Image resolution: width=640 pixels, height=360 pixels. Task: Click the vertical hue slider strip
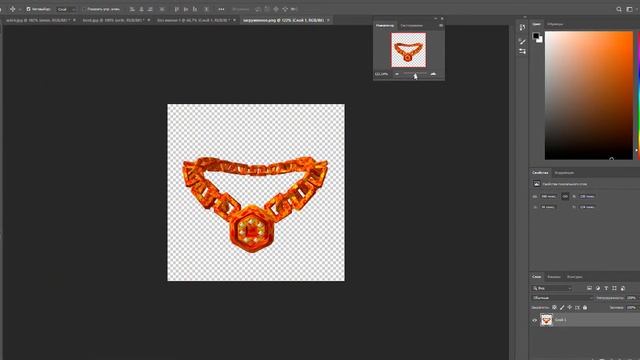point(638,96)
